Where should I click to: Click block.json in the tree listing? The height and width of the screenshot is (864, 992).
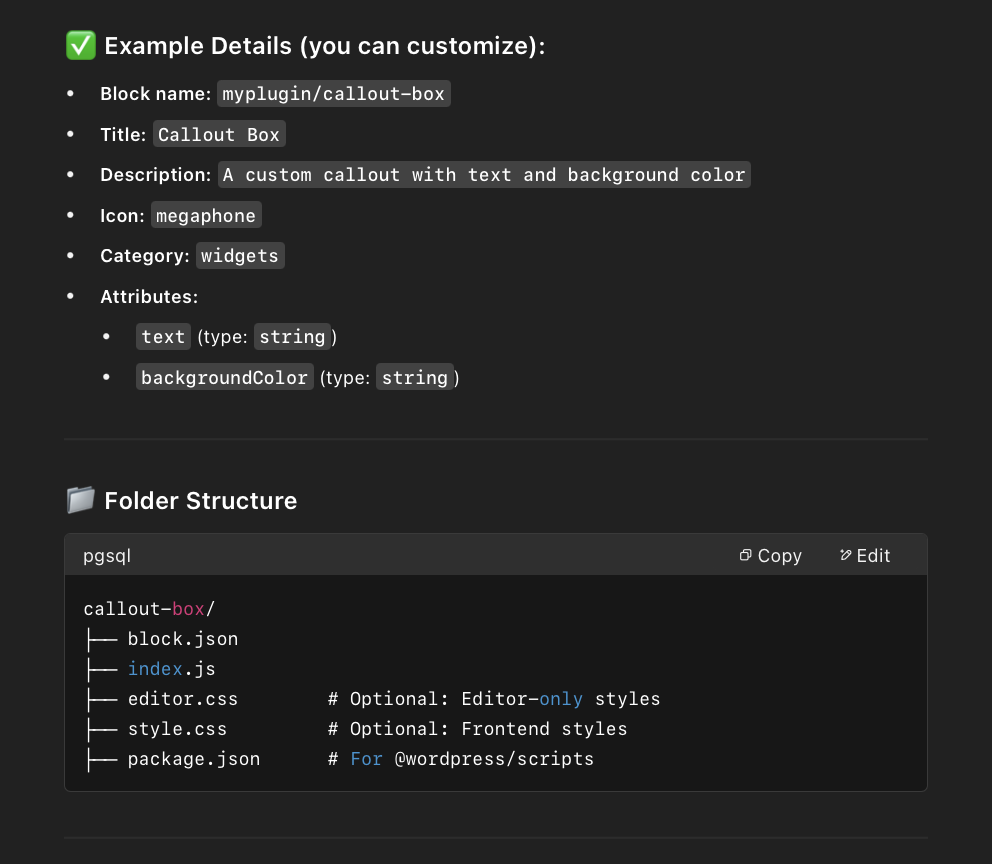click(183, 639)
